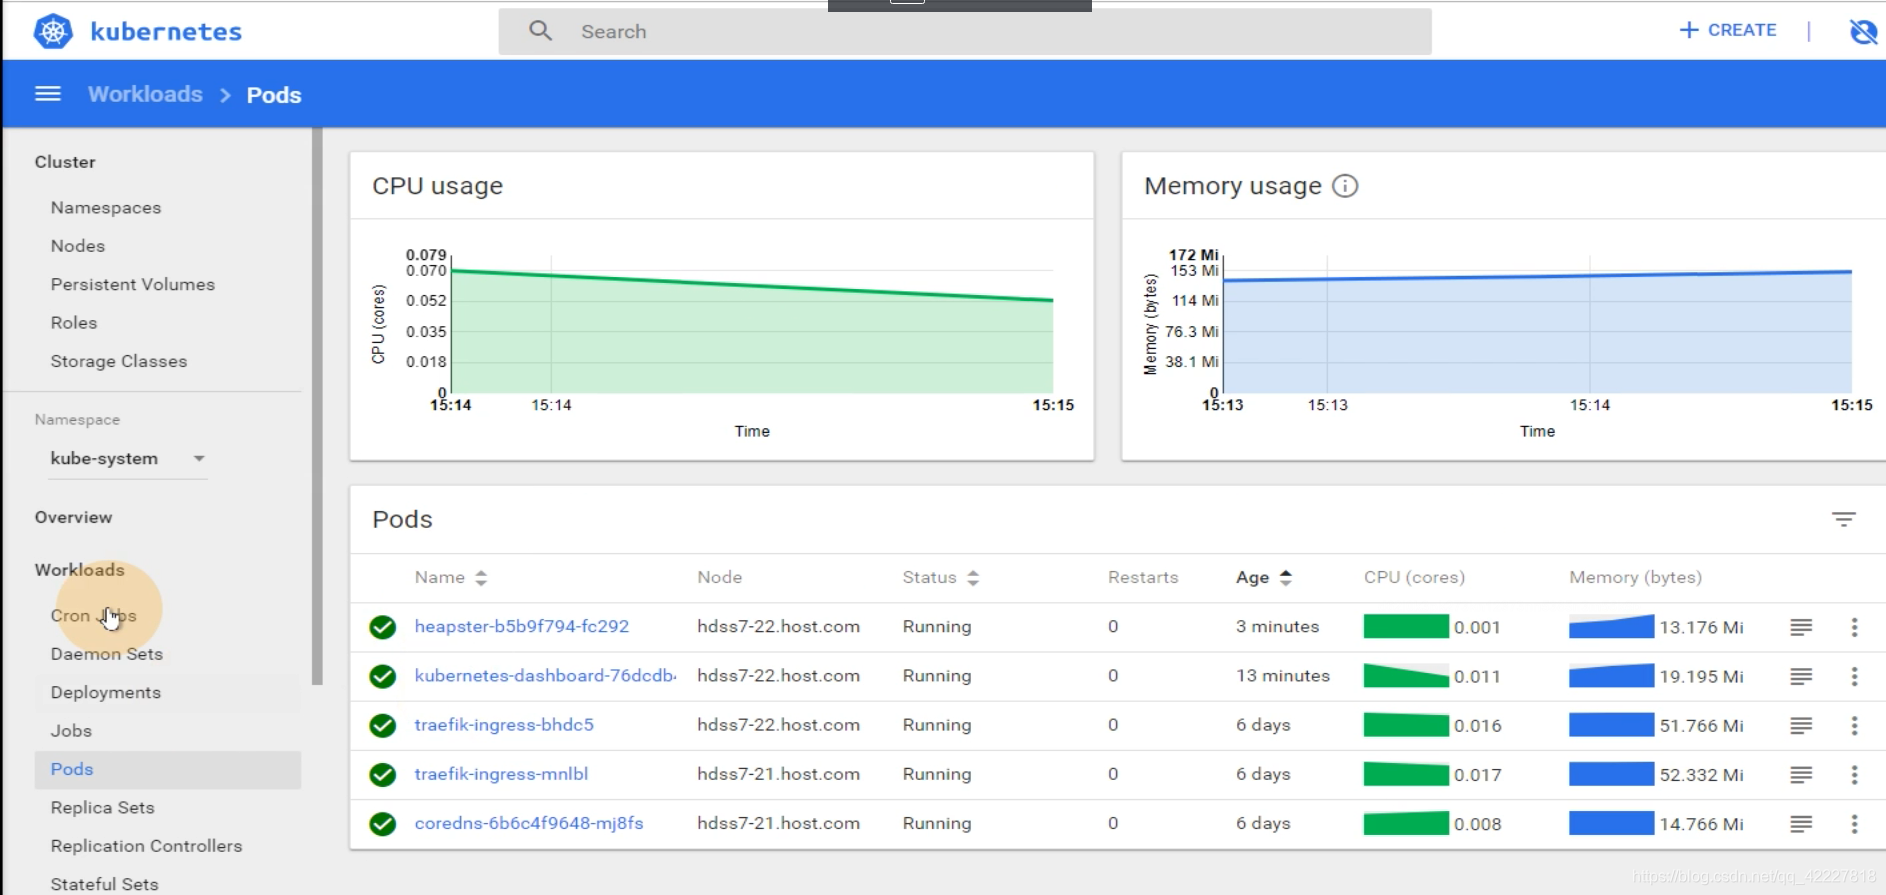
Task: Click the Search input field
Action: (965, 31)
